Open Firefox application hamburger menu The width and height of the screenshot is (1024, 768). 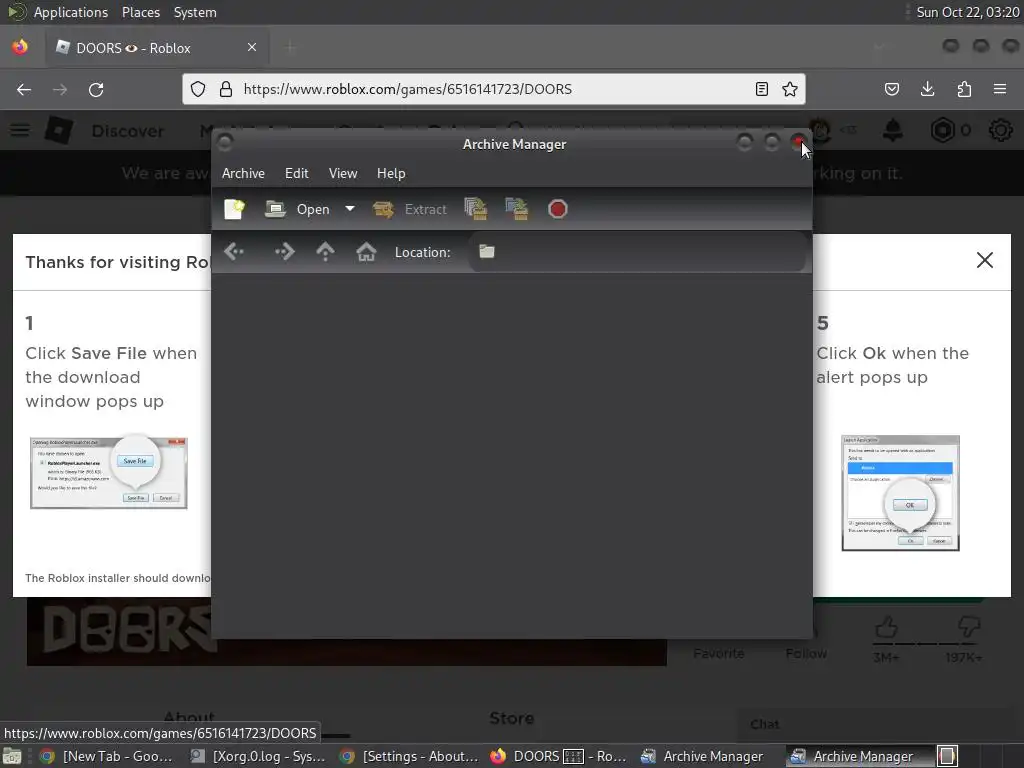[1000, 89]
